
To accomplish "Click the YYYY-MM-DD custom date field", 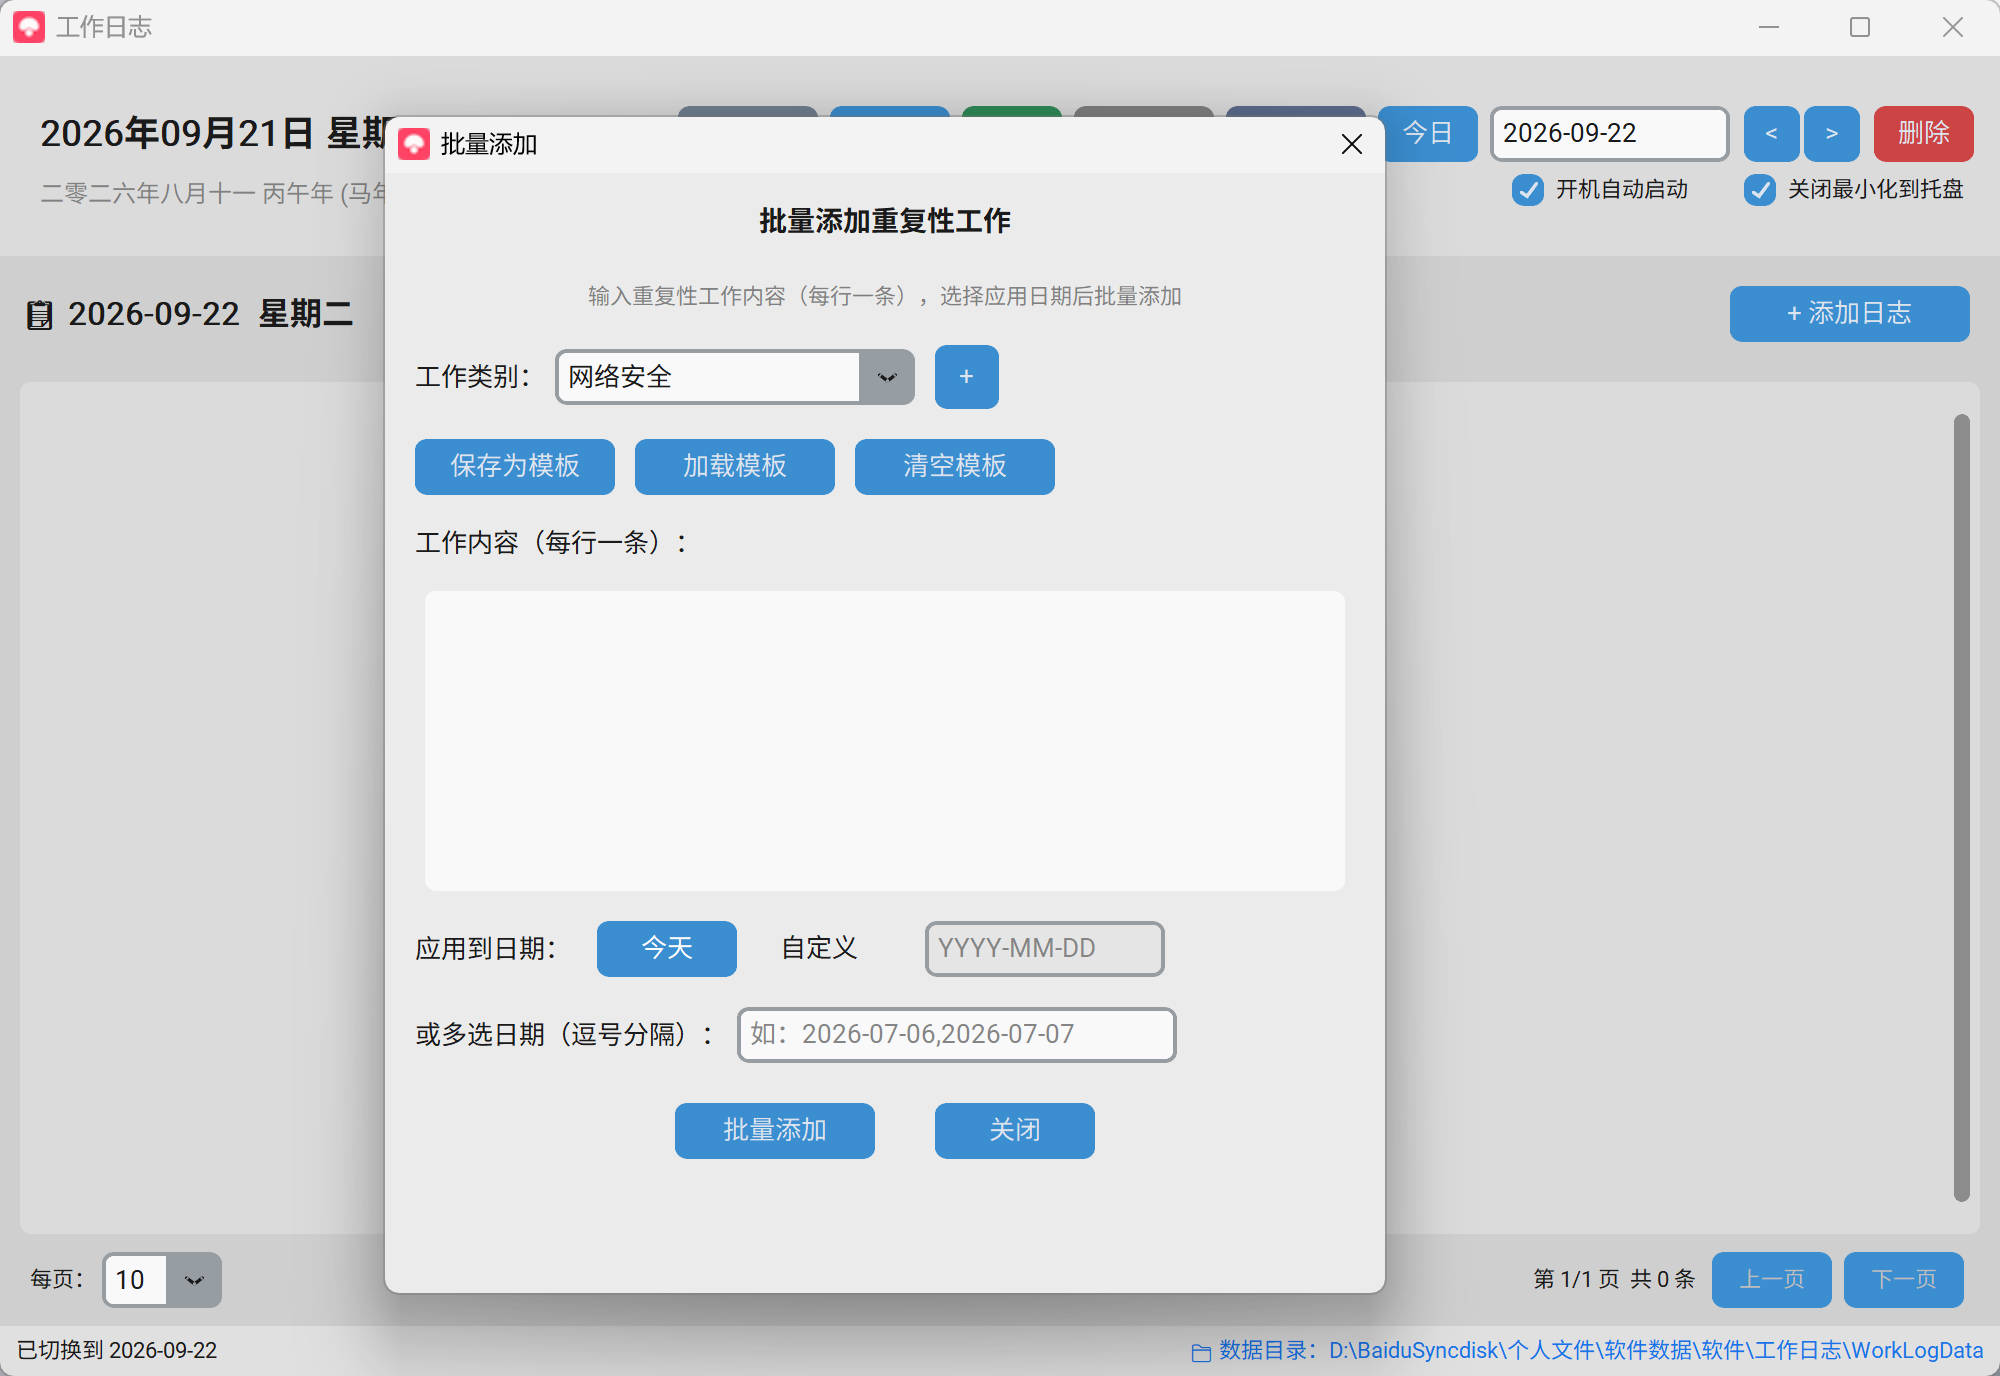I will click(x=1045, y=948).
